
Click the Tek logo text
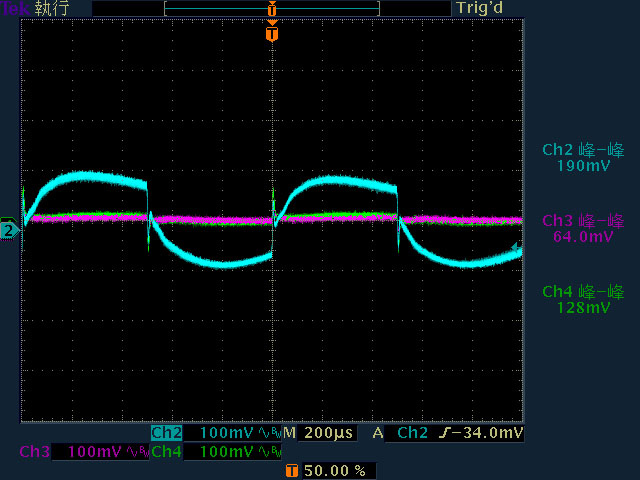tap(15, 8)
